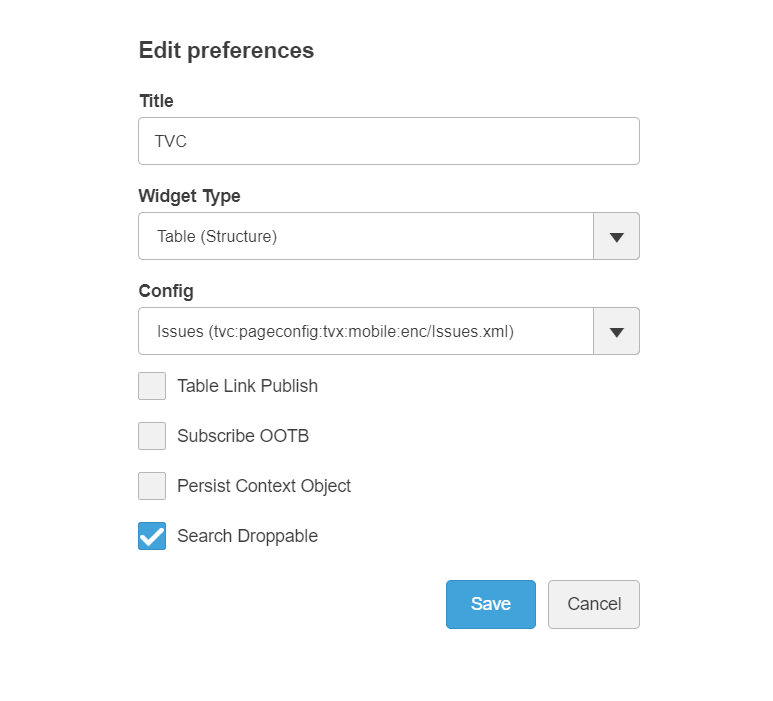Click the white checkmark icon in Search Droppable
The width and height of the screenshot is (773, 701).
(x=152, y=537)
